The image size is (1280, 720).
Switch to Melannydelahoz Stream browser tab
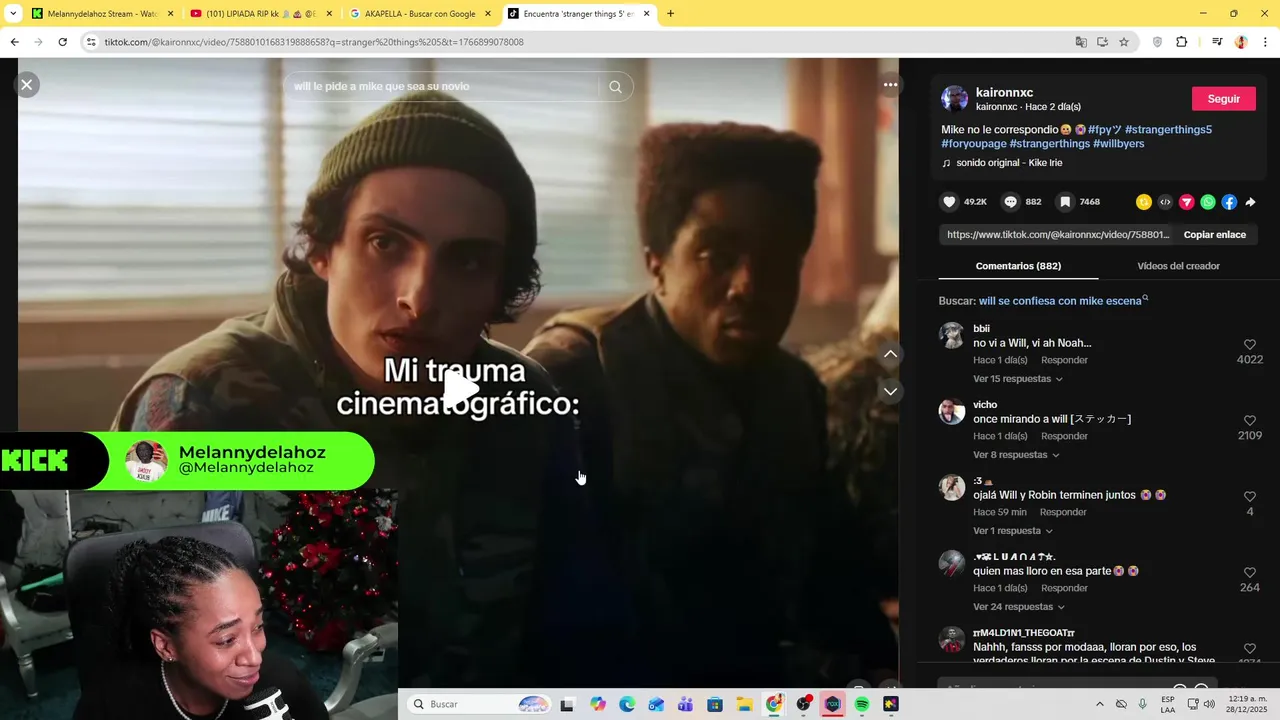pyautogui.click(x=103, y=14)
